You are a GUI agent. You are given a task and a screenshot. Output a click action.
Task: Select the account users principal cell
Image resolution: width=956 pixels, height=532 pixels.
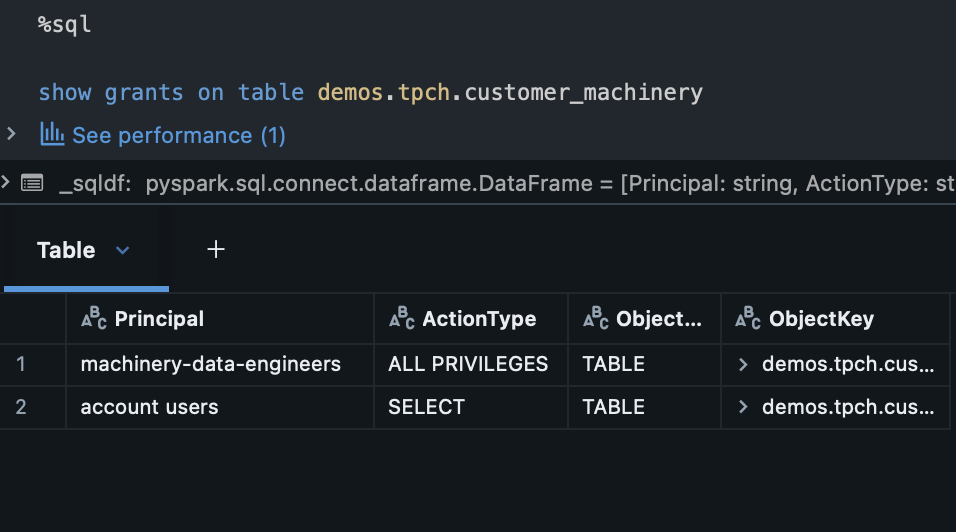pos(149,407)
